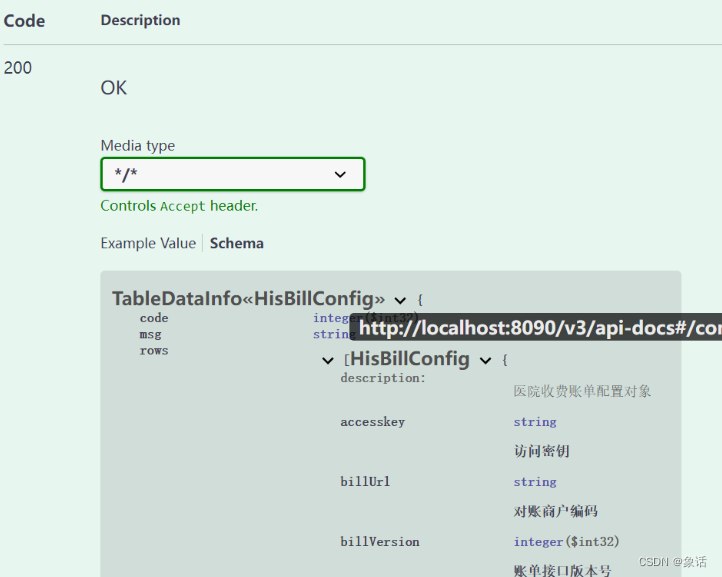Click the 'rows' property name

[x=154, y=351]
